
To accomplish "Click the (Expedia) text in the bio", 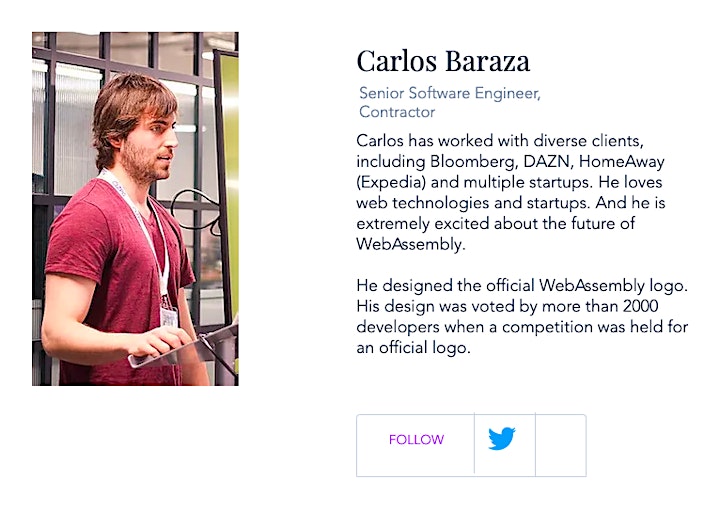I will click(391, 183).
